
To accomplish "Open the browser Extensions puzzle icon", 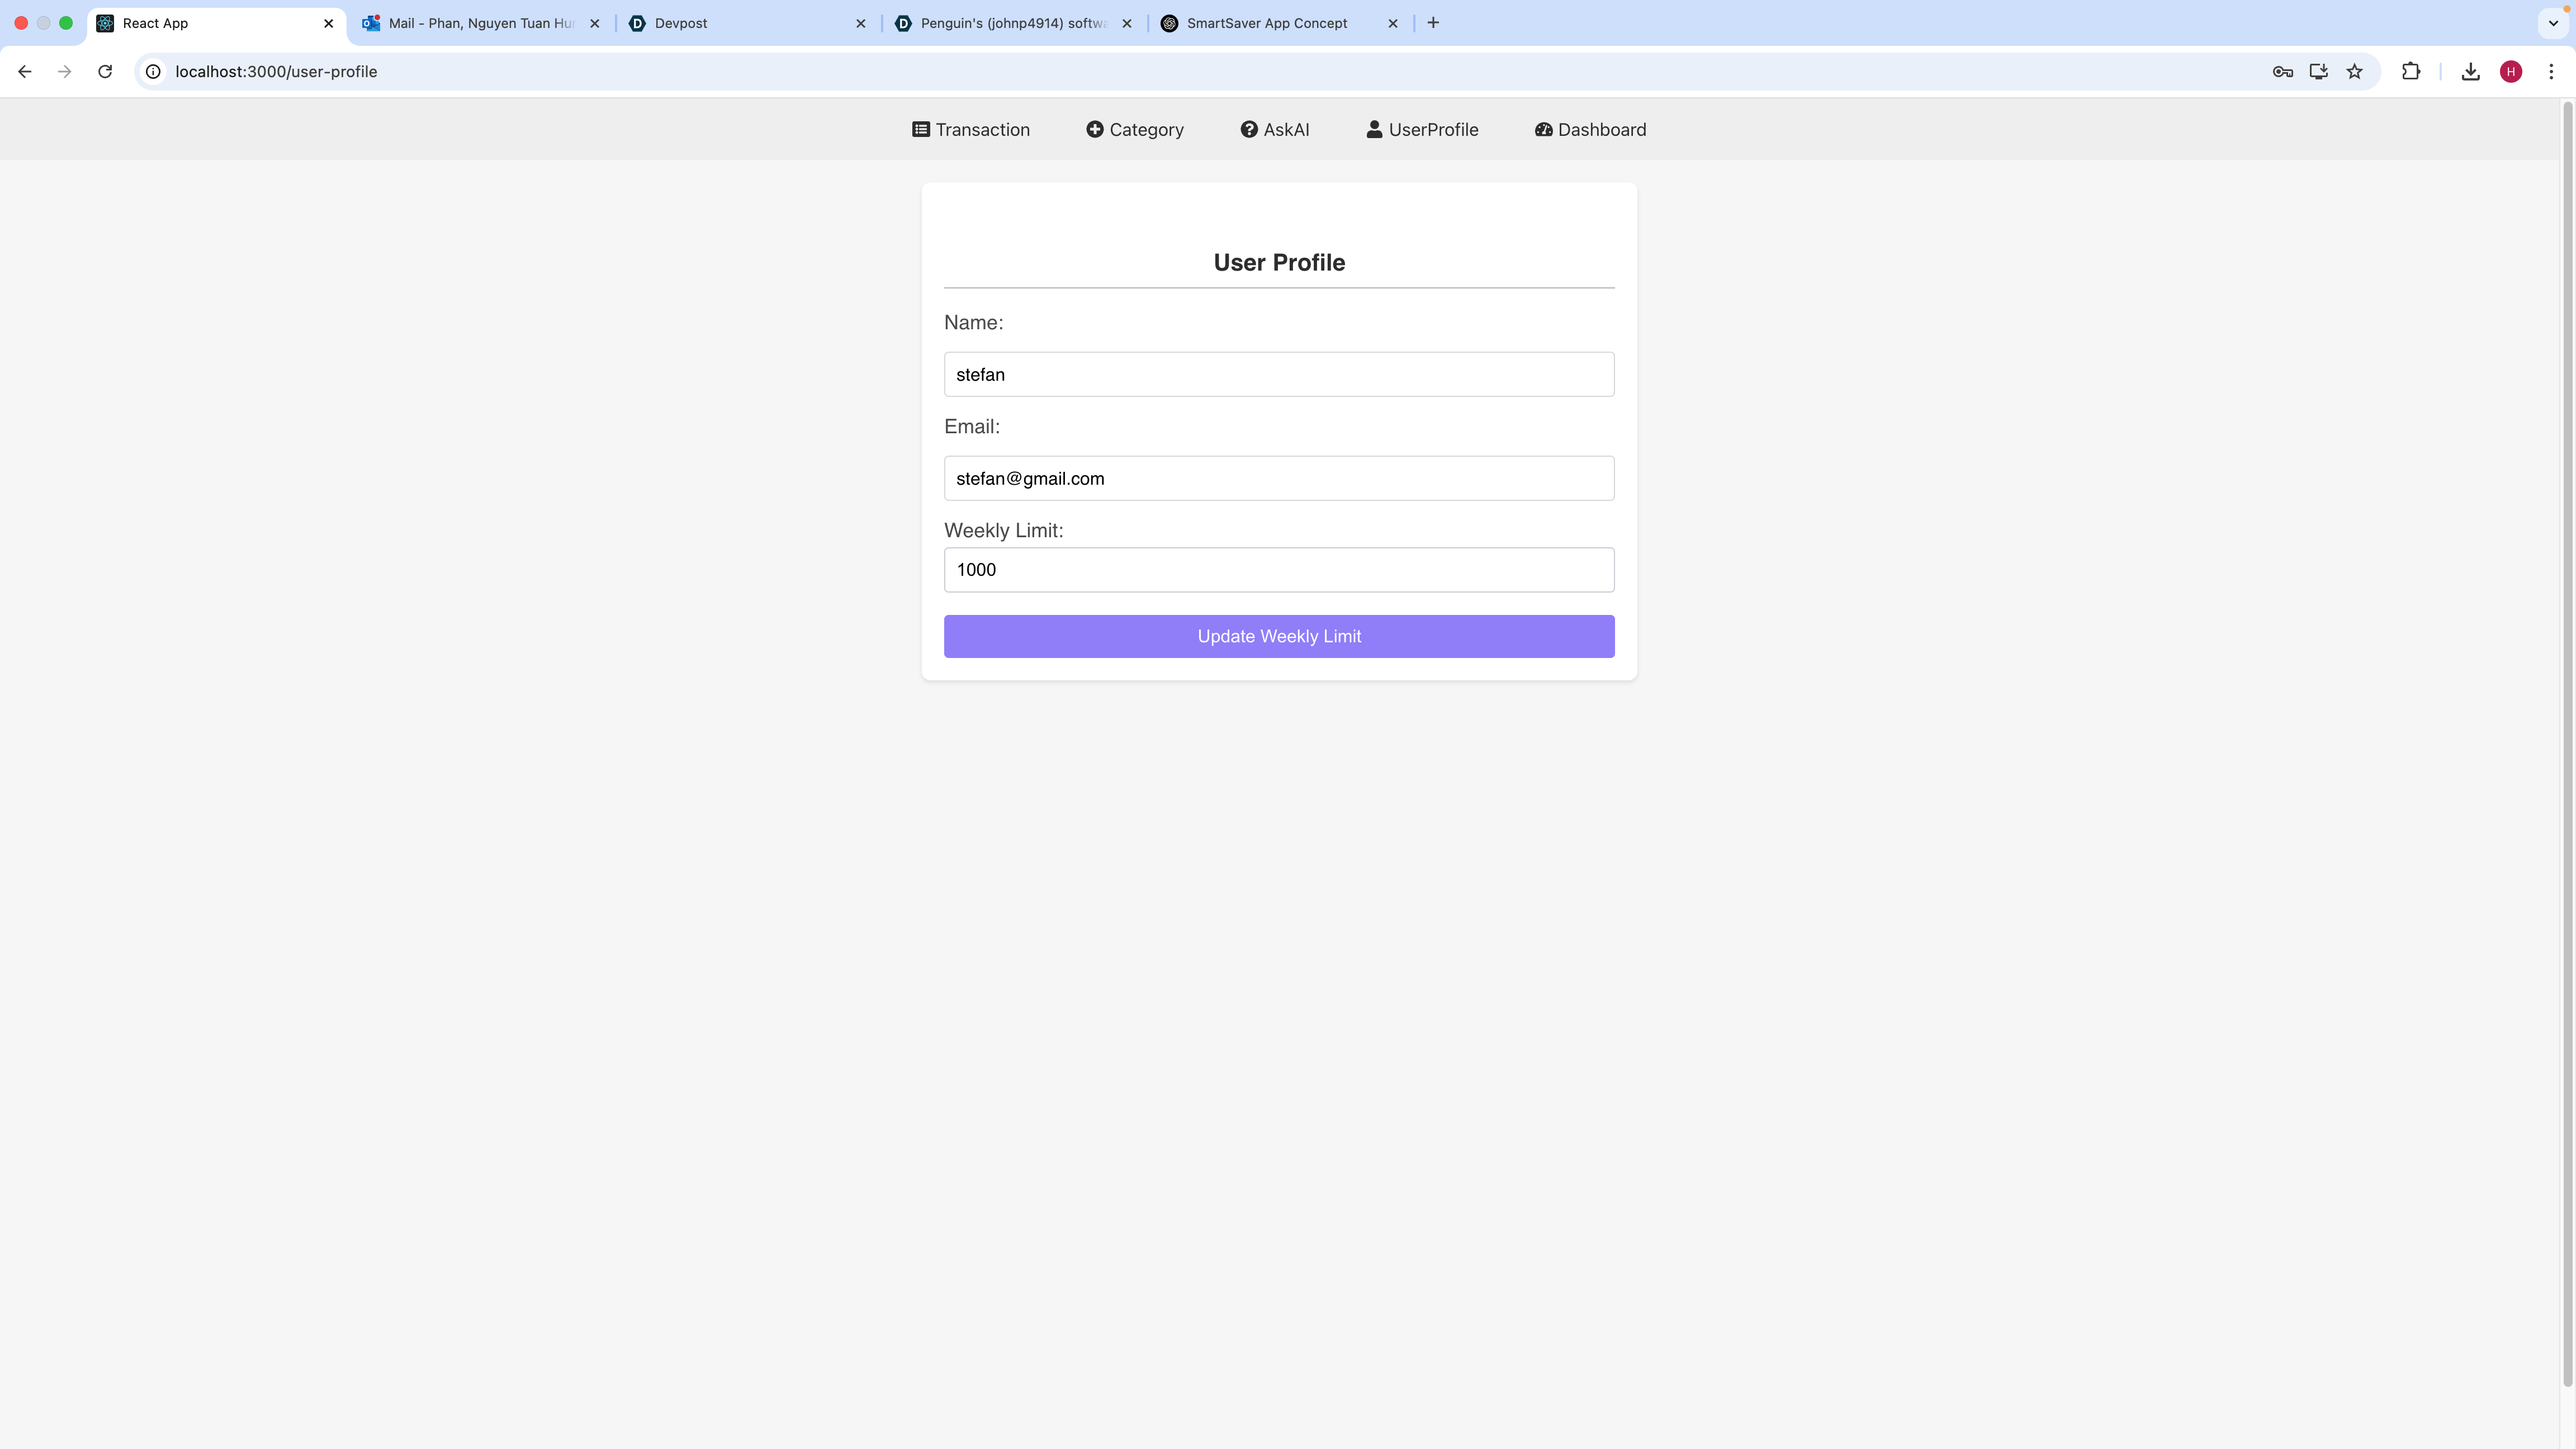I will tap(2411, 71).
